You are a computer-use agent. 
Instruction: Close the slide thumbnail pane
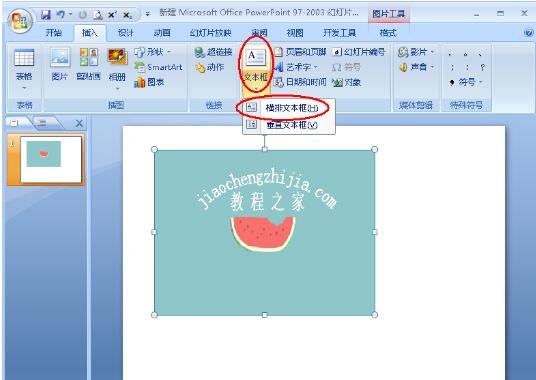[x=79, y=123]
